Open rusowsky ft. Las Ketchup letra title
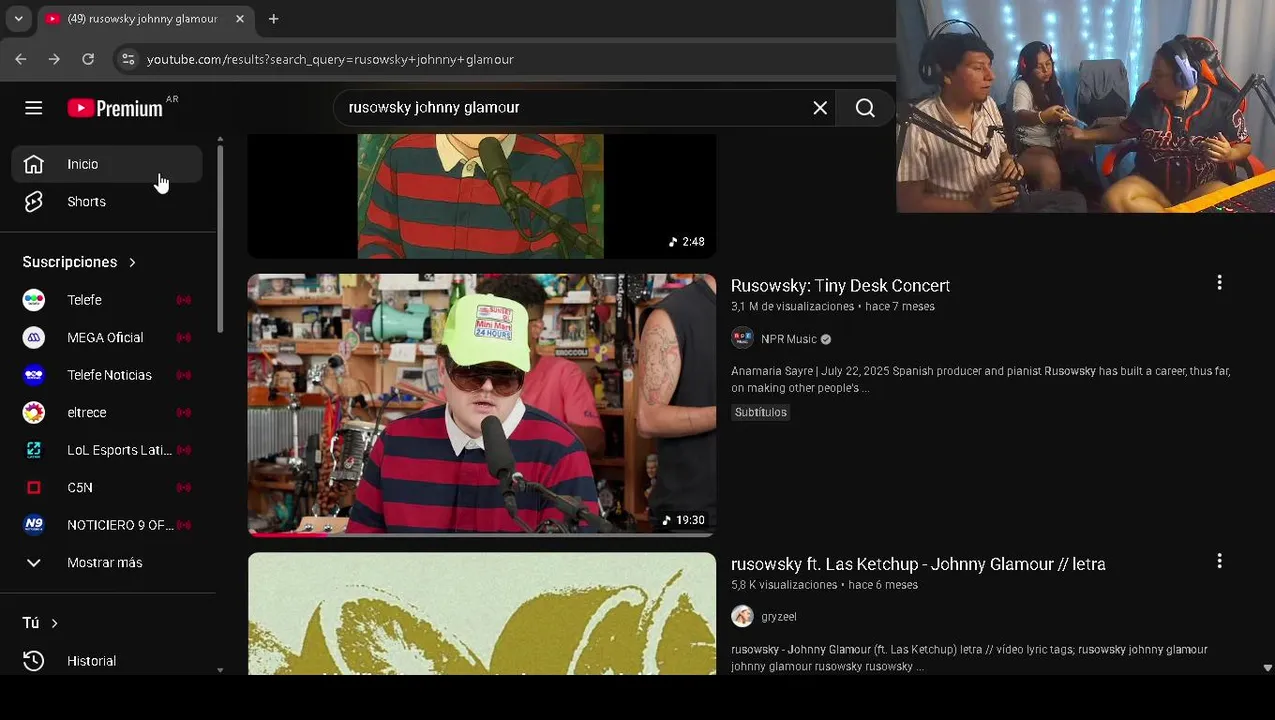This screenshot has height=720, width=1275. pos(918,564)
